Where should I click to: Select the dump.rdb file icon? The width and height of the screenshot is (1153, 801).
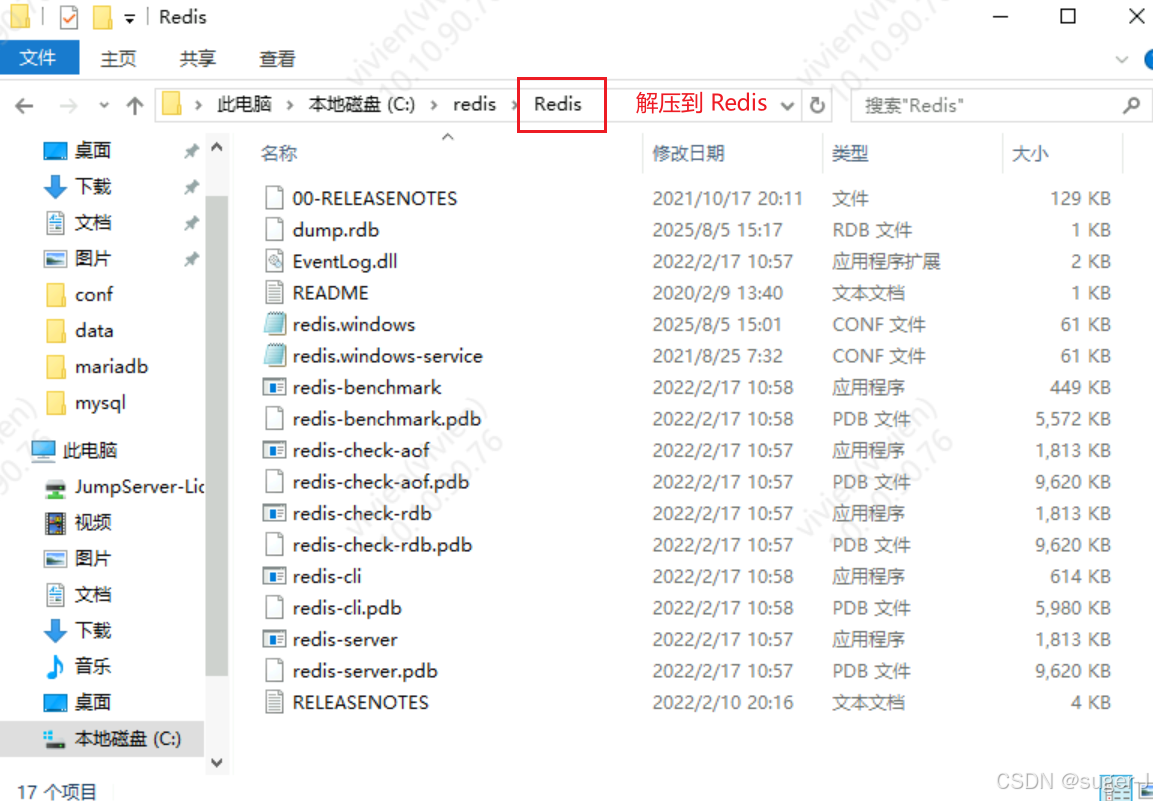[274, 229]
